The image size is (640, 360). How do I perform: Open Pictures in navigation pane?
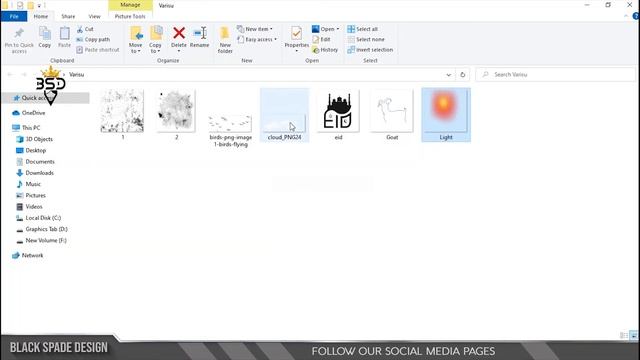[x=31, y=196]
